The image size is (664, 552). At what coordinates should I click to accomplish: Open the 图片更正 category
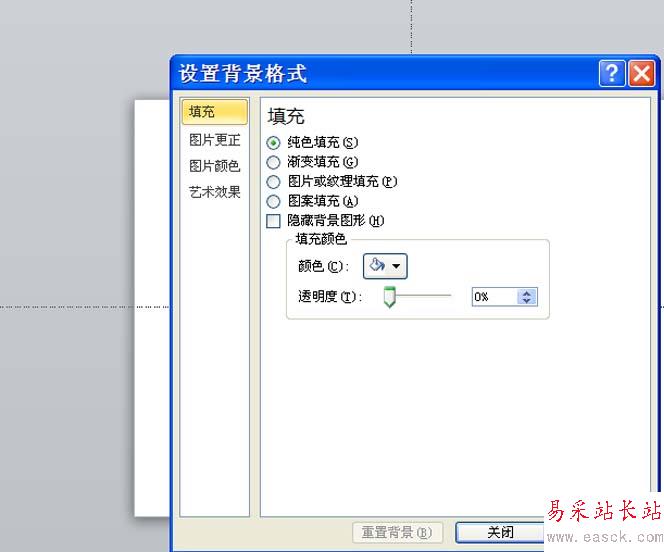pos(215,140)
